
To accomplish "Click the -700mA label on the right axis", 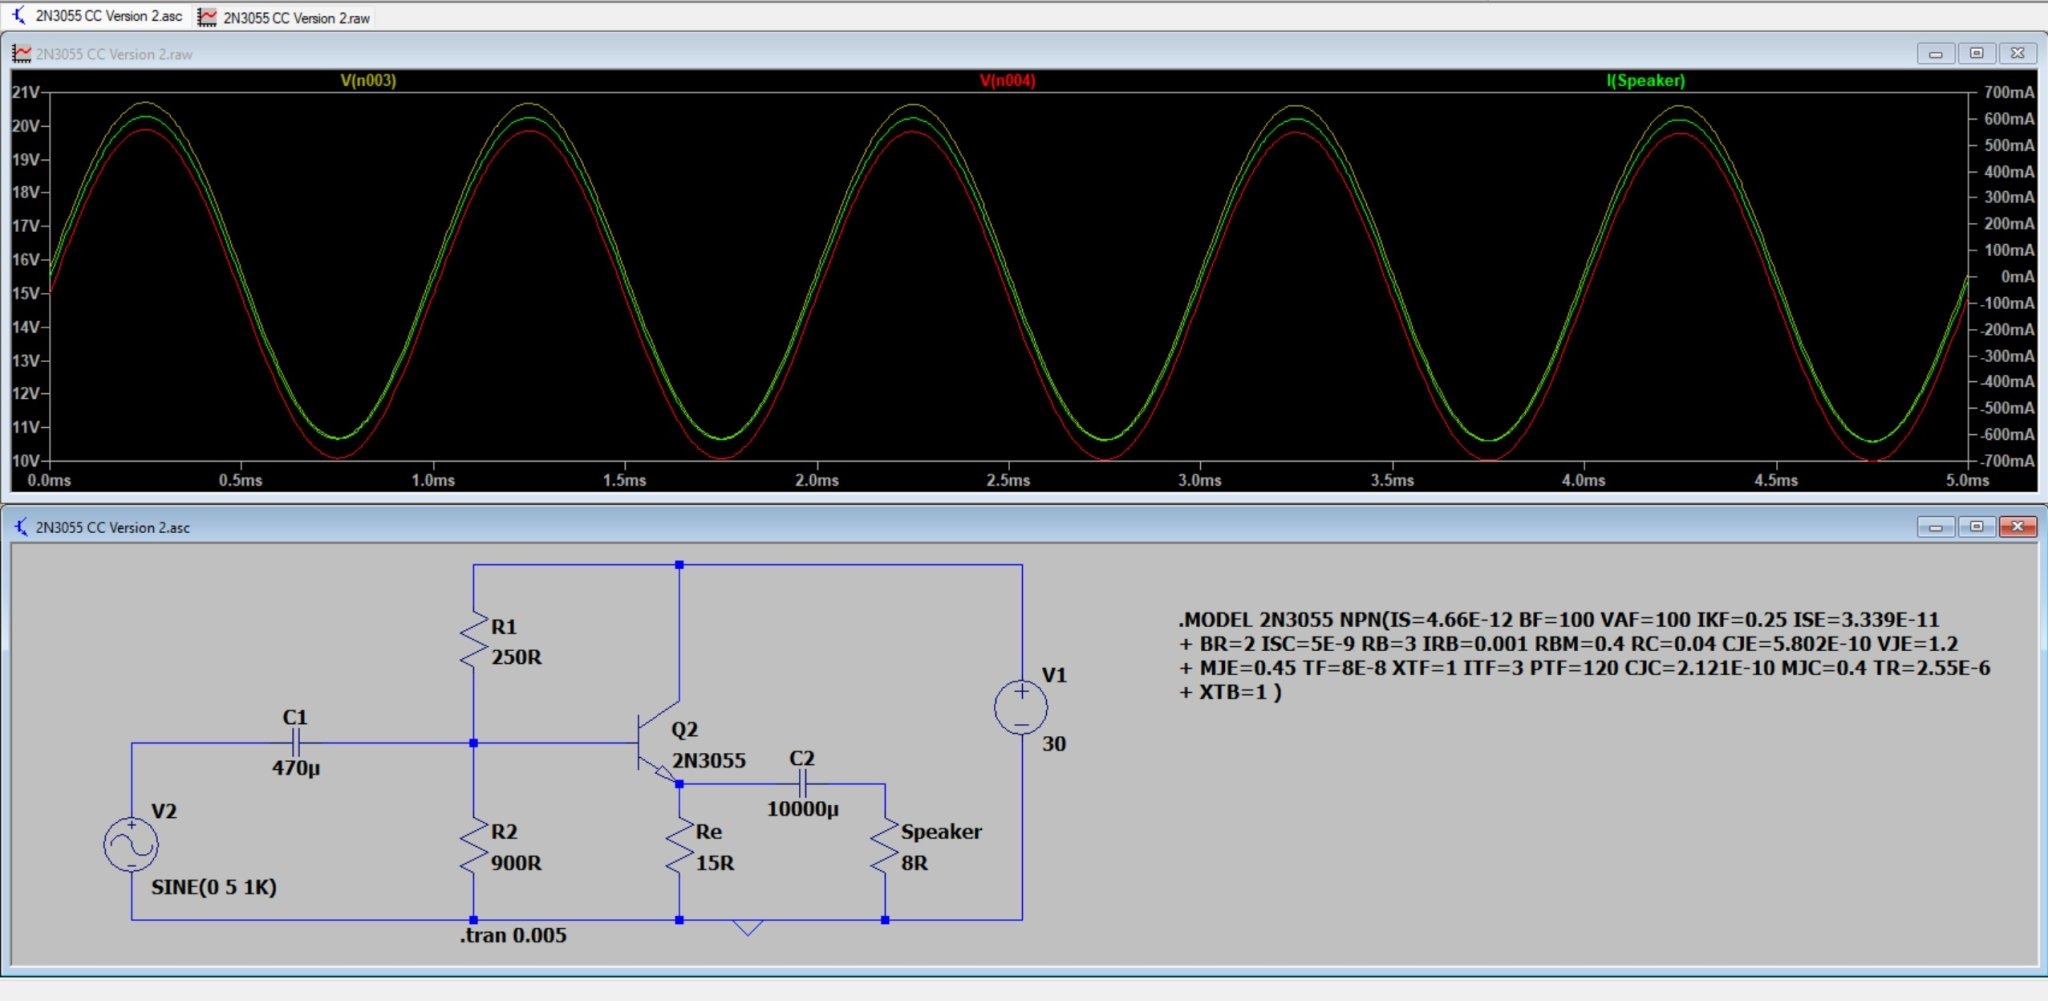I will [x=2006, y=460].
